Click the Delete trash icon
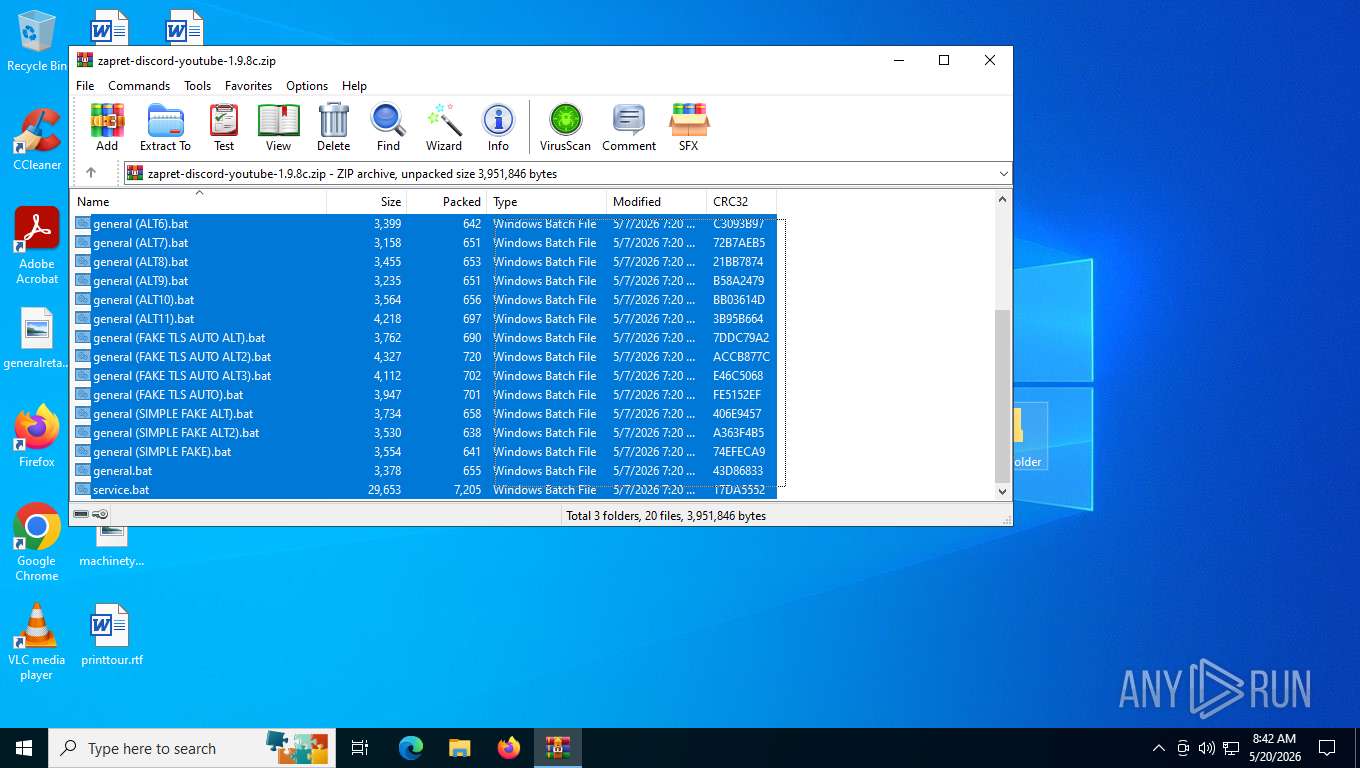The image size is (1360, 768). [334, 127]
